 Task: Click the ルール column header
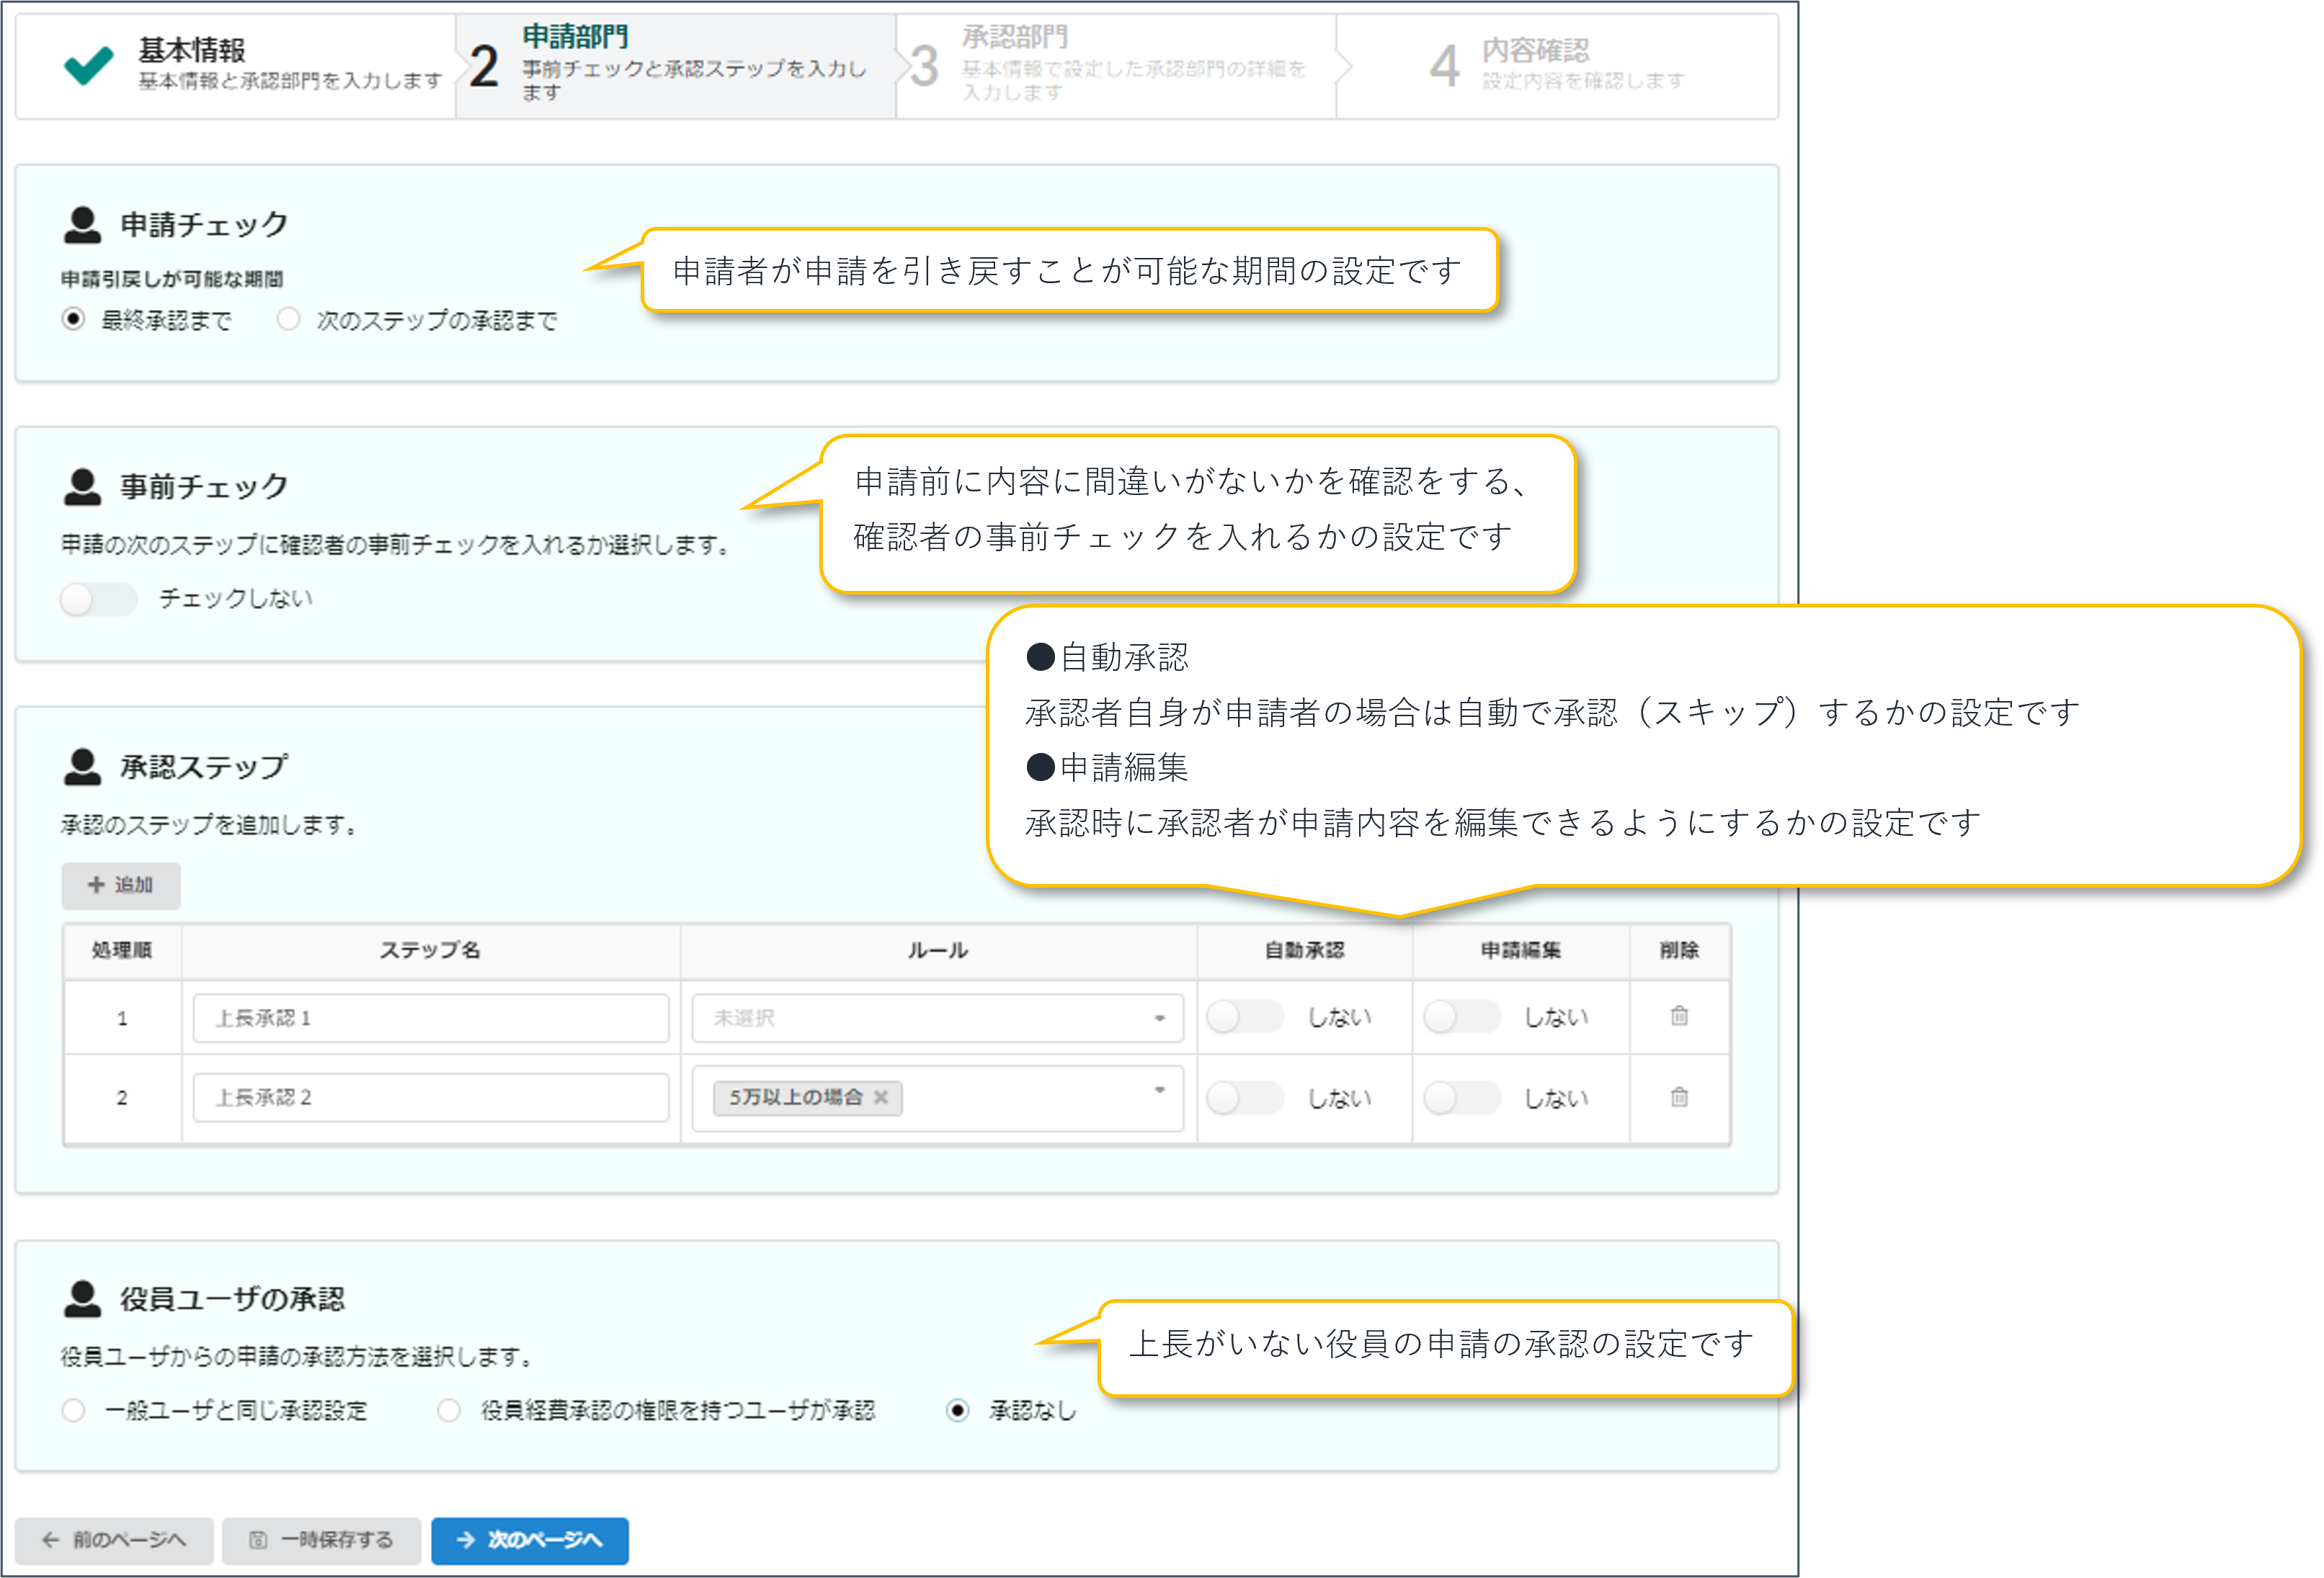[938, 950]
